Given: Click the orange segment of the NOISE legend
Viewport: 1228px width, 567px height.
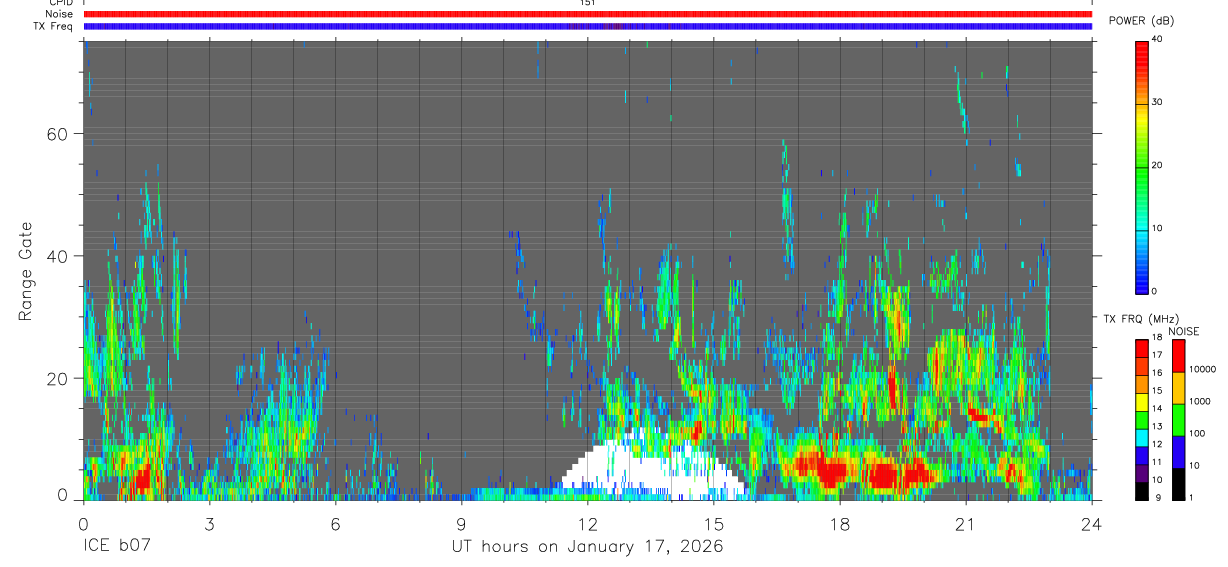Looking at the screenshot, I should (x=1178, y=387).
